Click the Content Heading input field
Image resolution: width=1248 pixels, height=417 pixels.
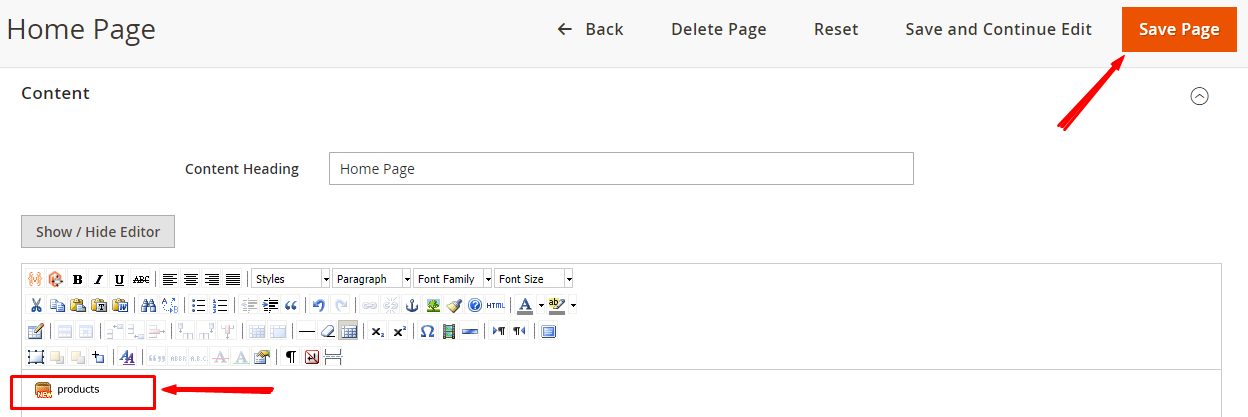coord(621,169)
